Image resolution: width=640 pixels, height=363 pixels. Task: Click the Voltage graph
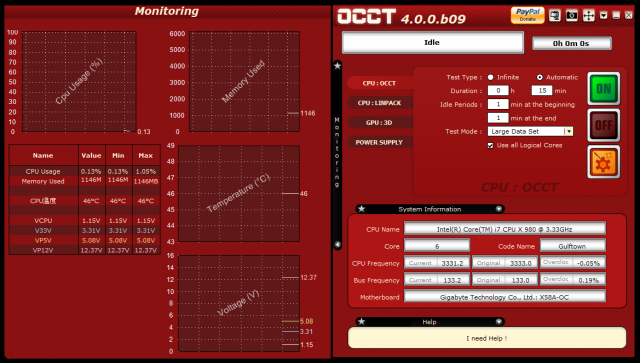point(239,303)
